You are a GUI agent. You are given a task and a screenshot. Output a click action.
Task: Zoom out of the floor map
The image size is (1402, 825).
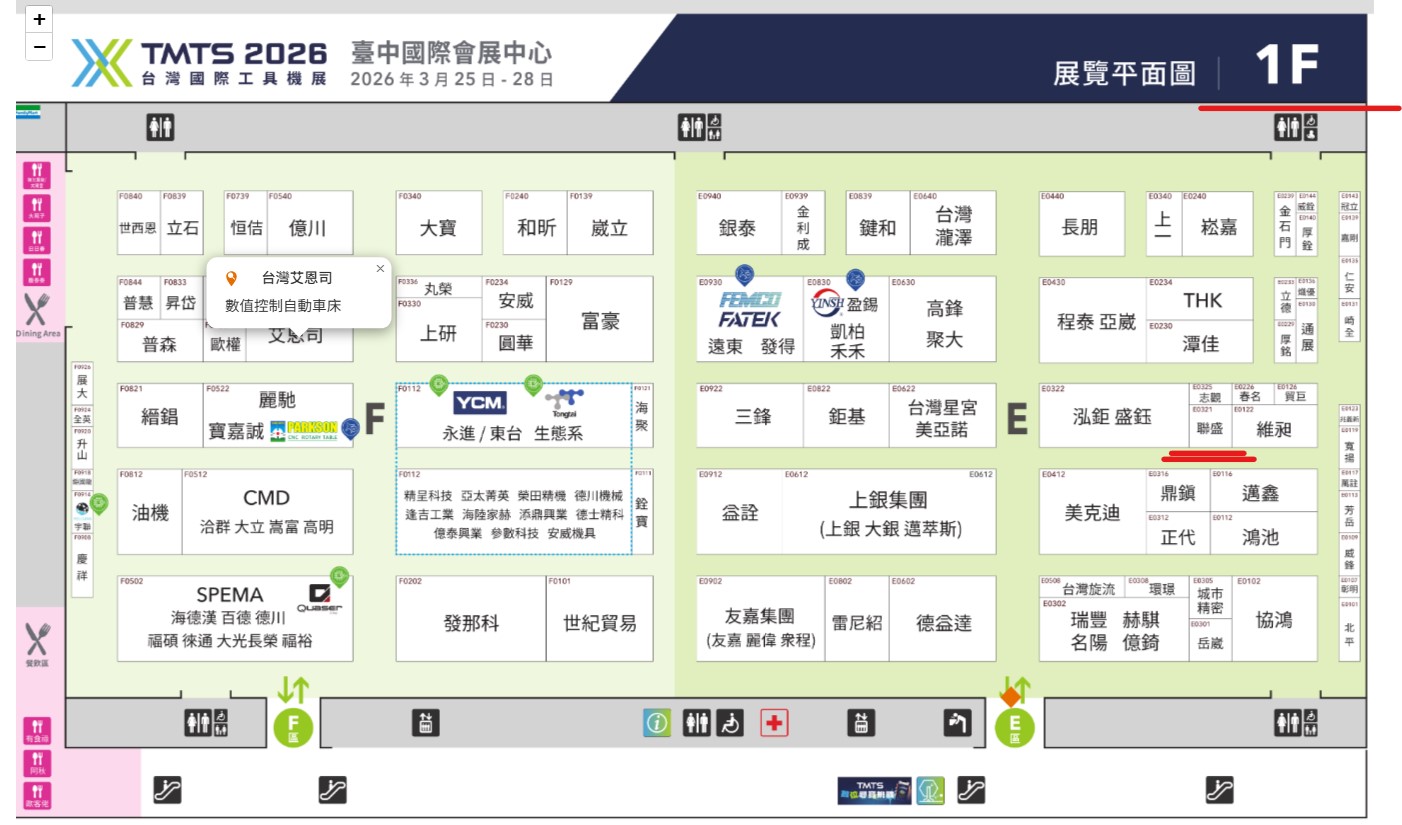(x=39, y=46)
